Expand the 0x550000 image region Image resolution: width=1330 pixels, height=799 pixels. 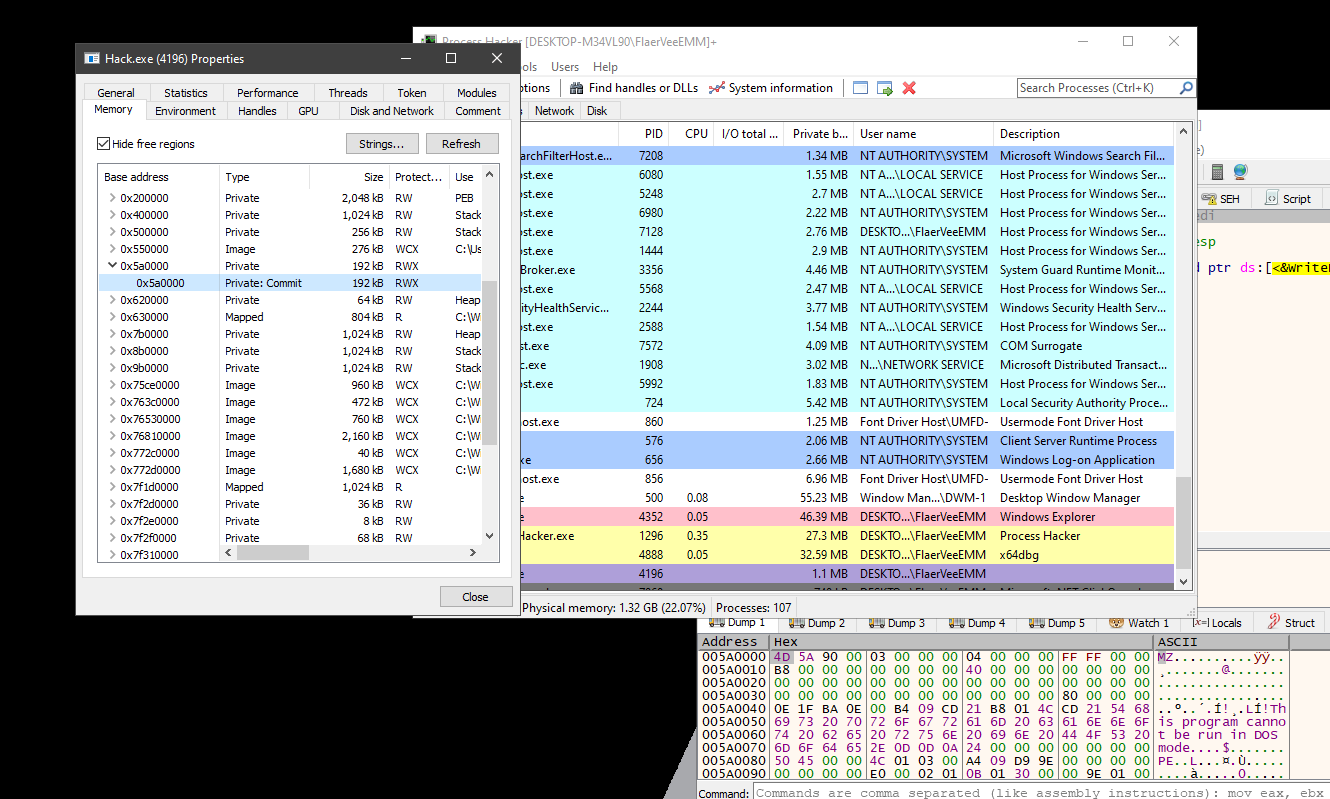112,249
